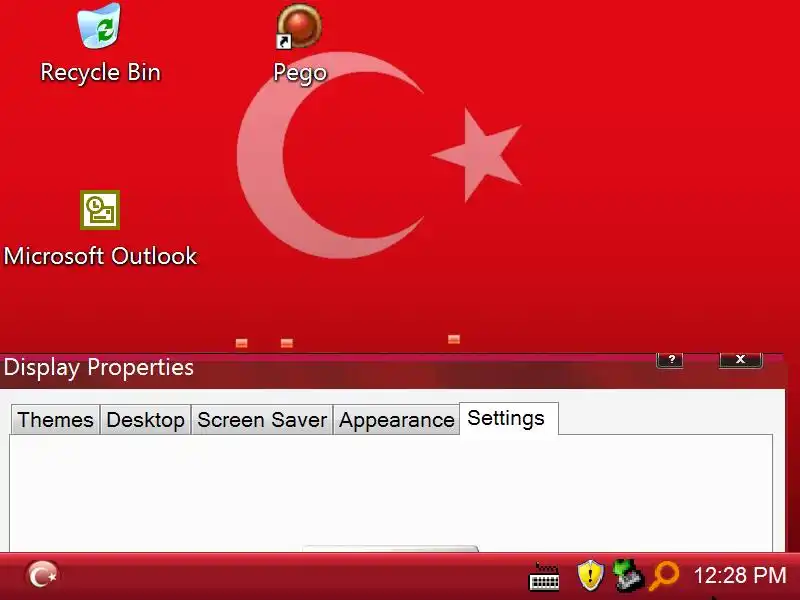Close the Display Properties dialog
The width and height of the screenshot is (800, 600).
741,360
